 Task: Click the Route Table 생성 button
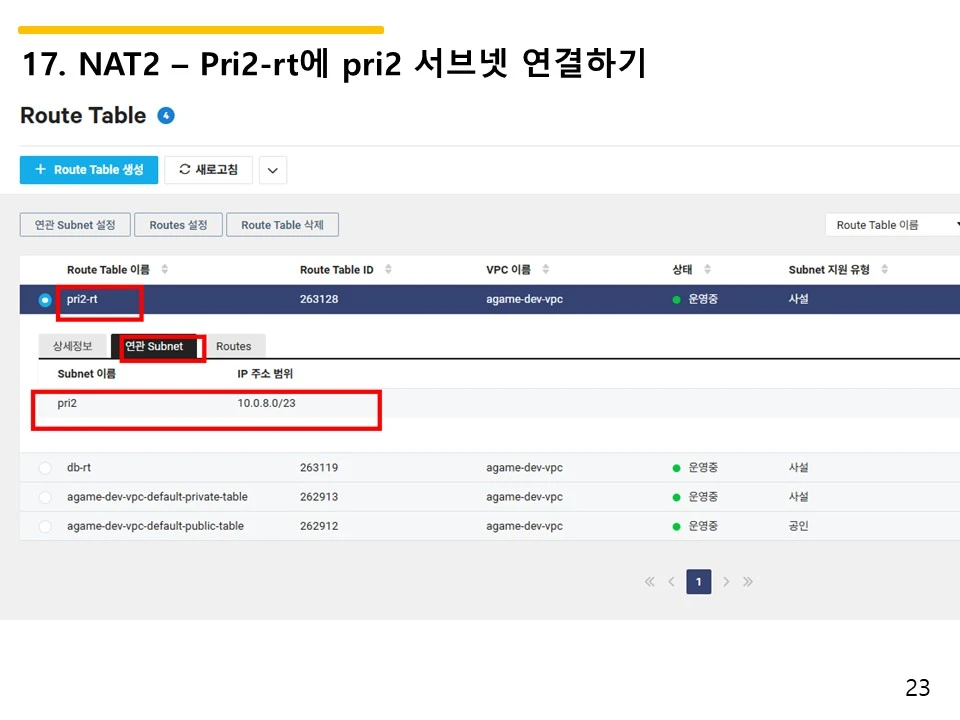88,169
